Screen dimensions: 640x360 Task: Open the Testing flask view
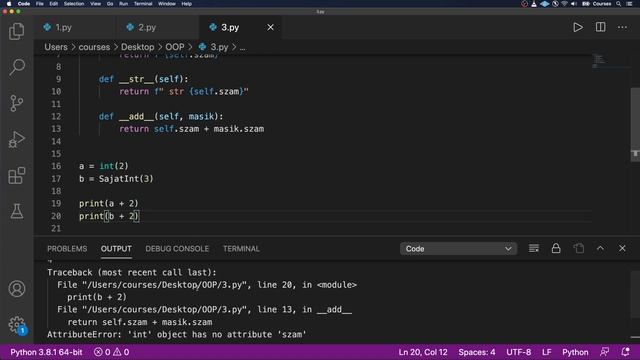(x=16, y=211)
